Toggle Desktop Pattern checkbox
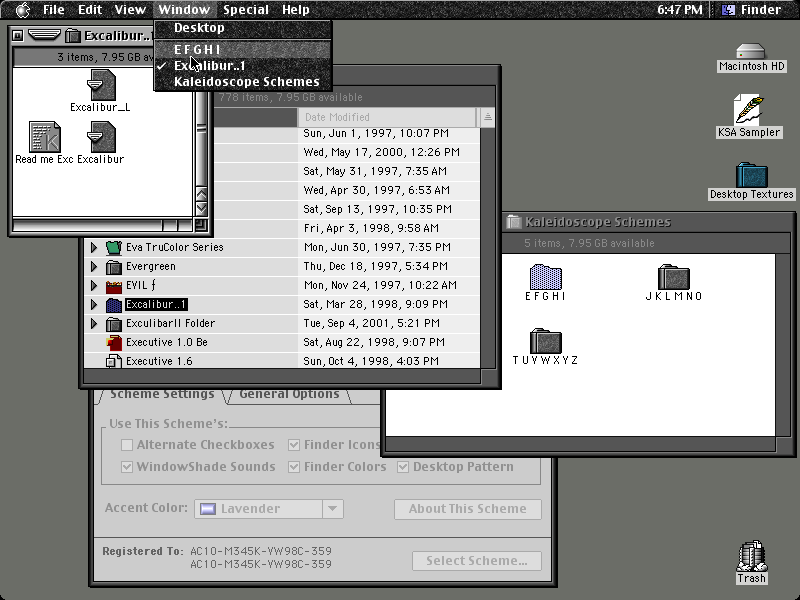The image size is (800, 600). (403, 467)
